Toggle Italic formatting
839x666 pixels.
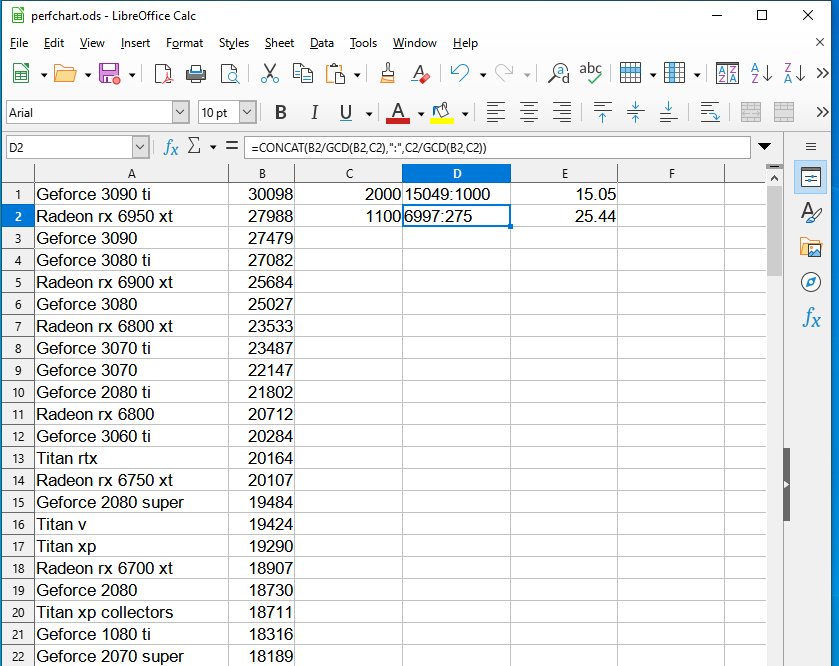tap(315, 112)
